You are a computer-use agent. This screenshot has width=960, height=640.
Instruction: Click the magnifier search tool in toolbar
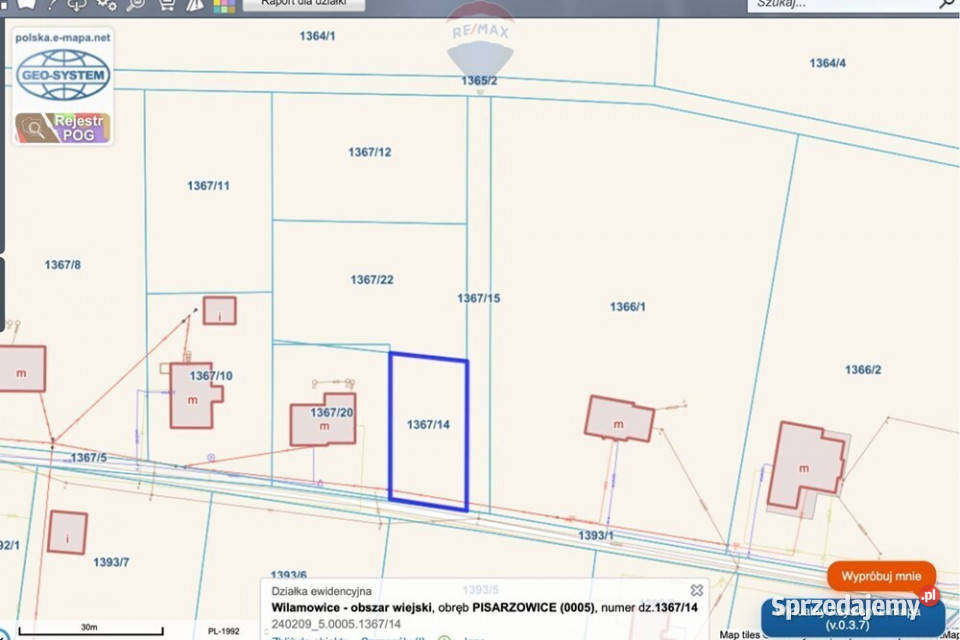point(136,4)
